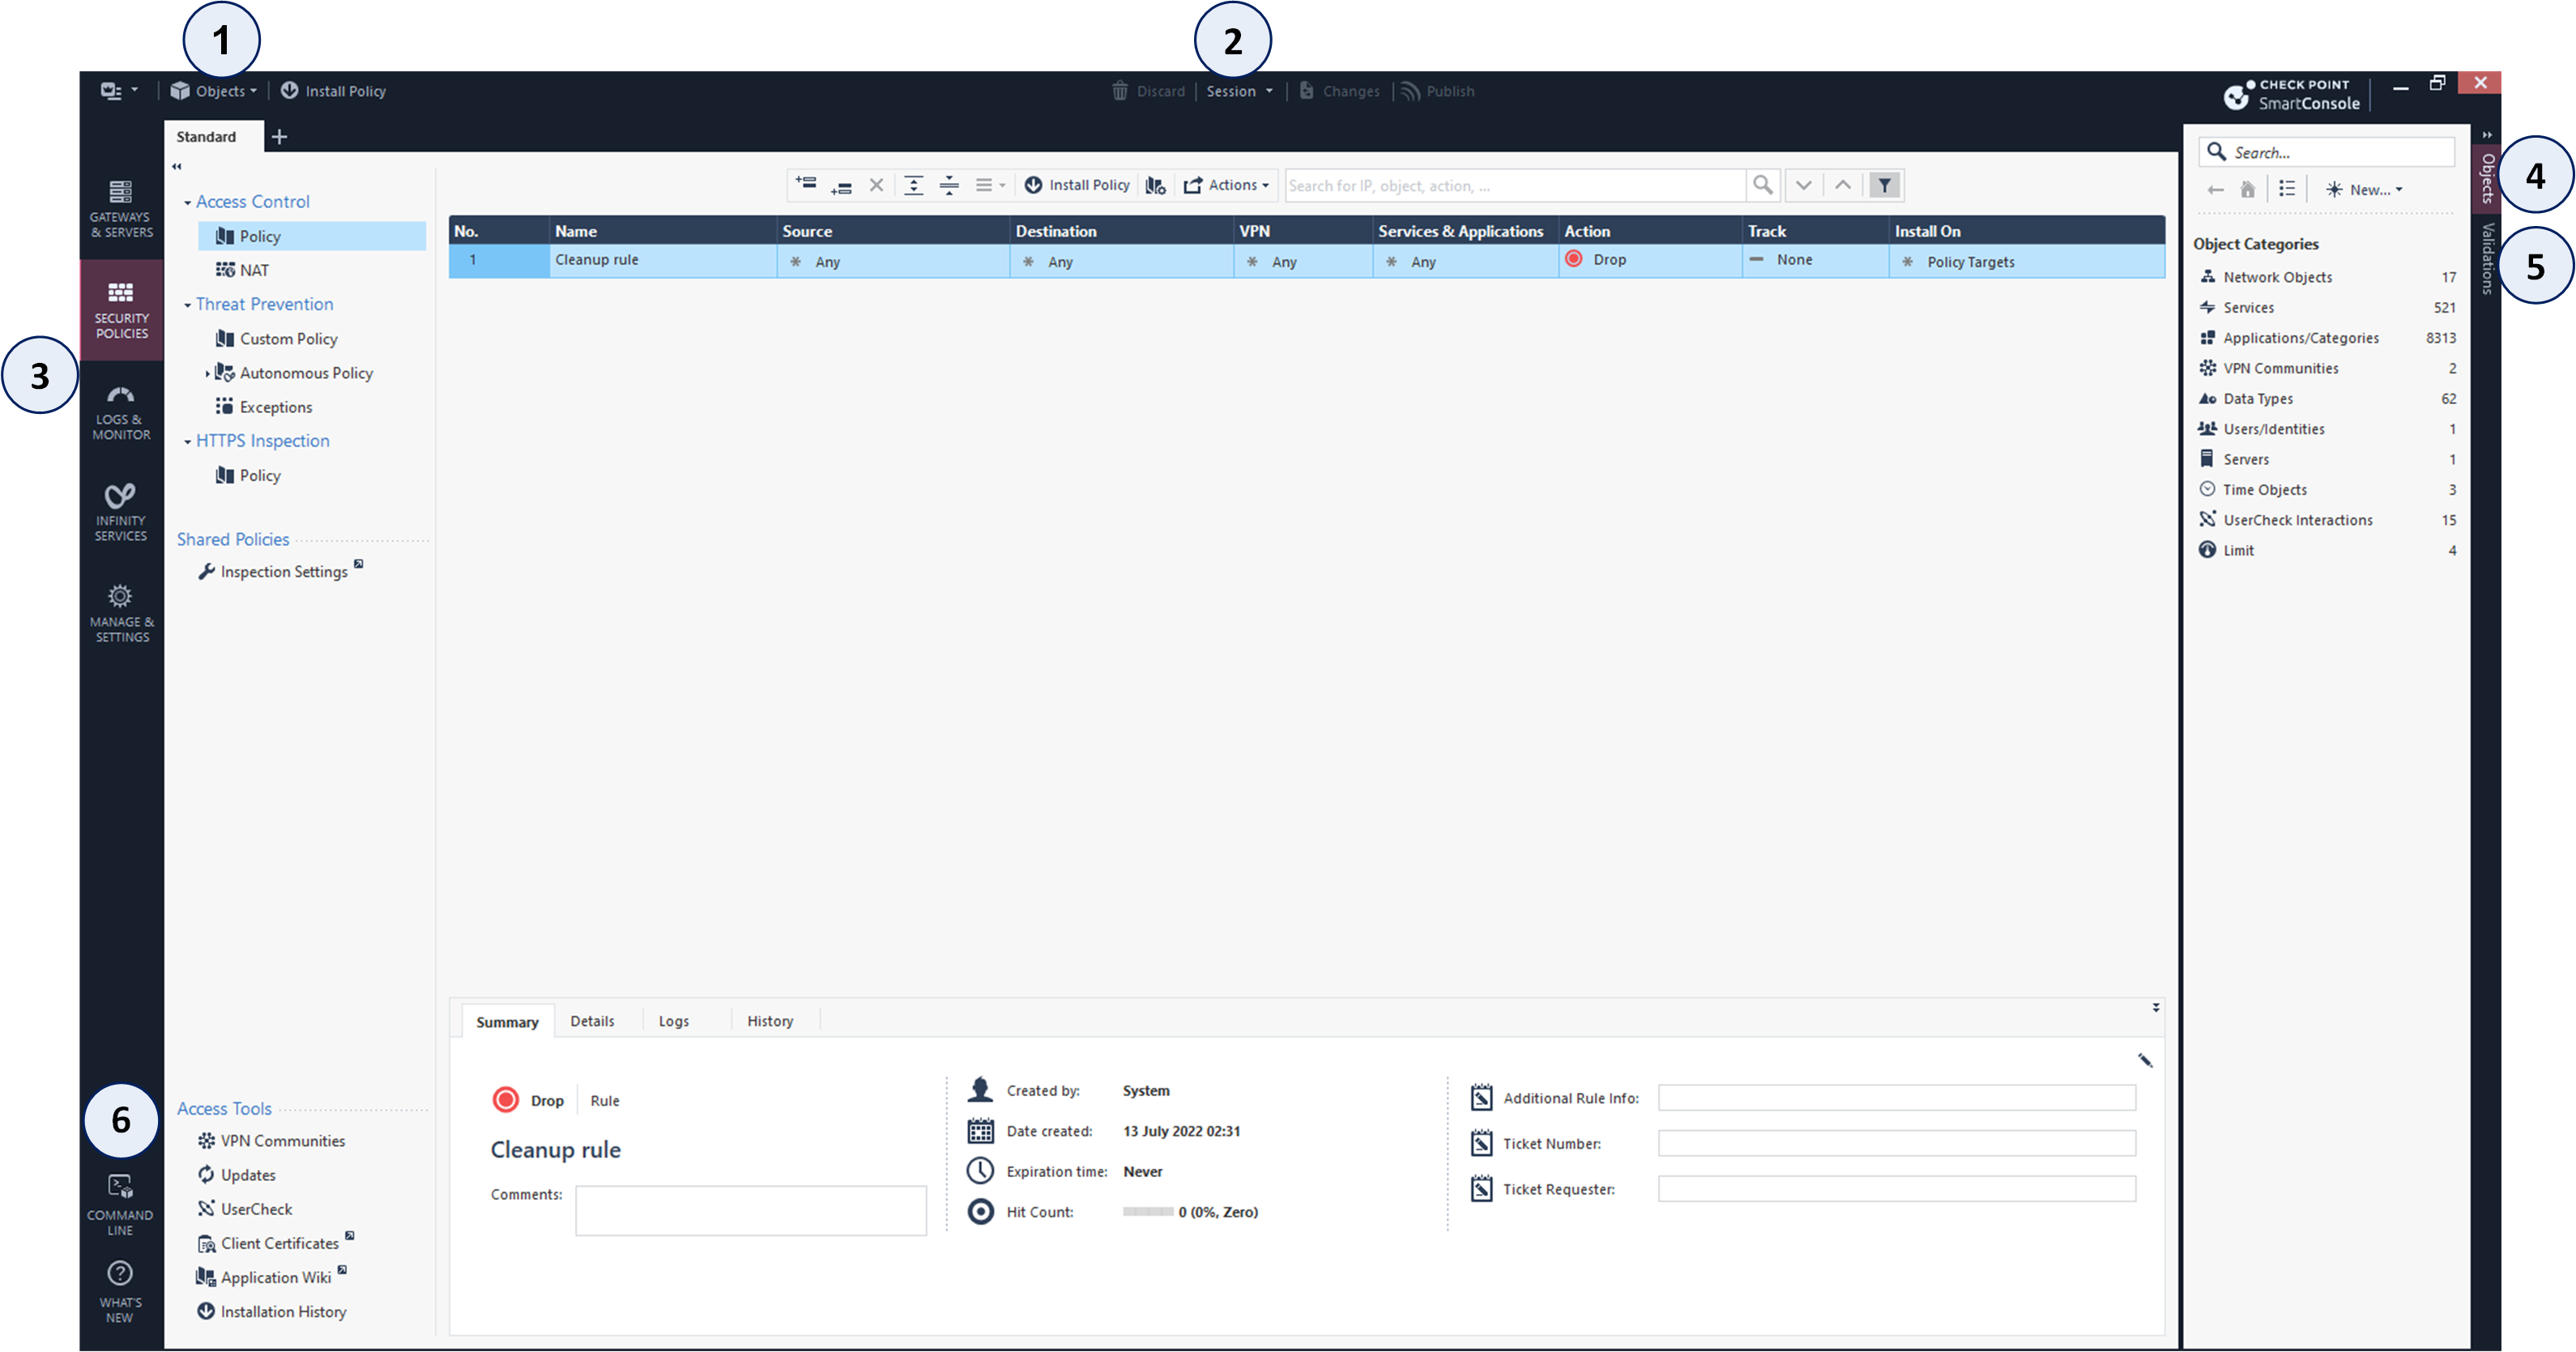The width and height of the screenshot is (2576, 1352).
Task: Click expand sections icon in rulebase toolbar
Action: pyautogui.click(x=913, y=185)
